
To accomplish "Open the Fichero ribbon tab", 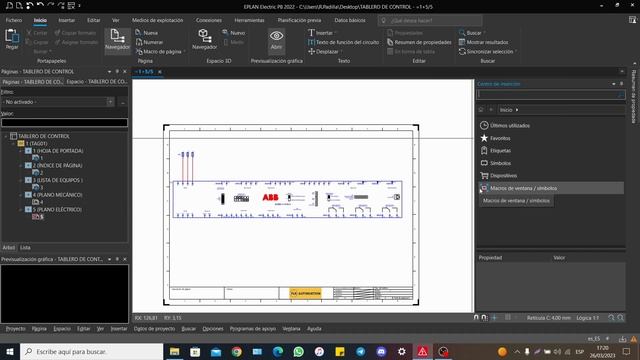I will pyautogui.click(x=14, y=20).
